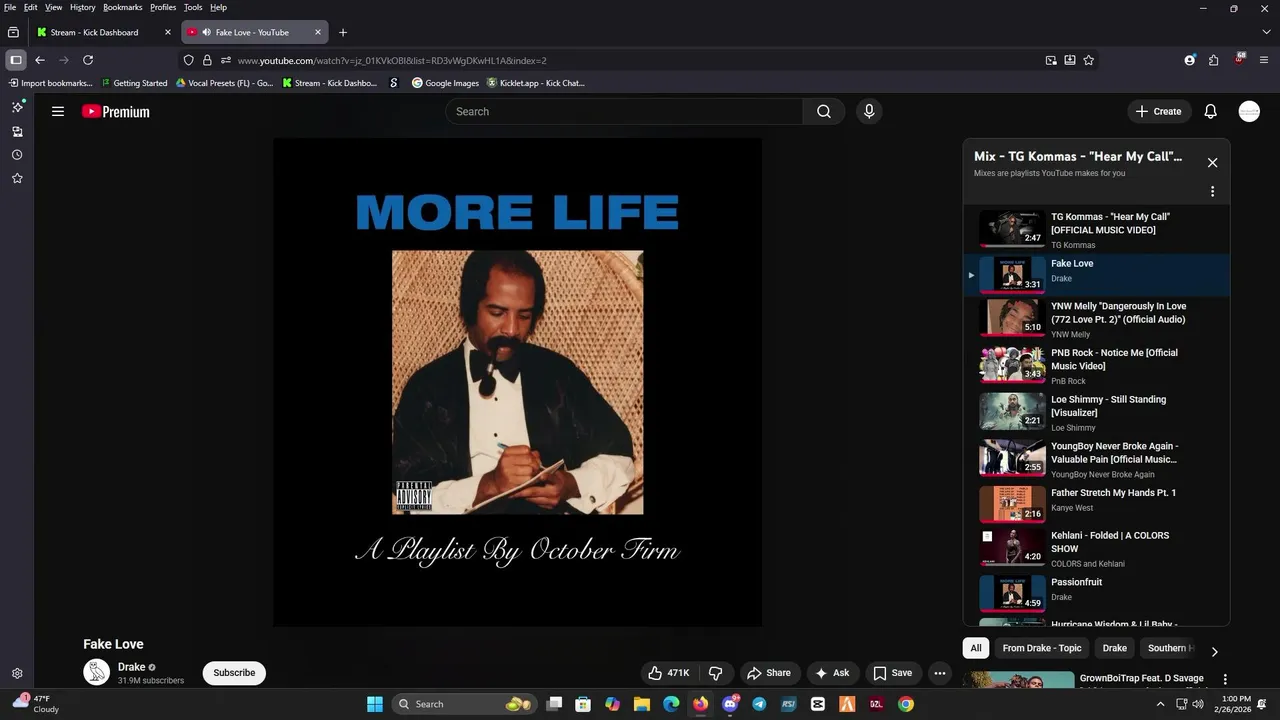The height and width of the screenshot is (720, 1280).
Task: Close the Stream - Kick Dashboard tab
Action: [x=168, y=32]
